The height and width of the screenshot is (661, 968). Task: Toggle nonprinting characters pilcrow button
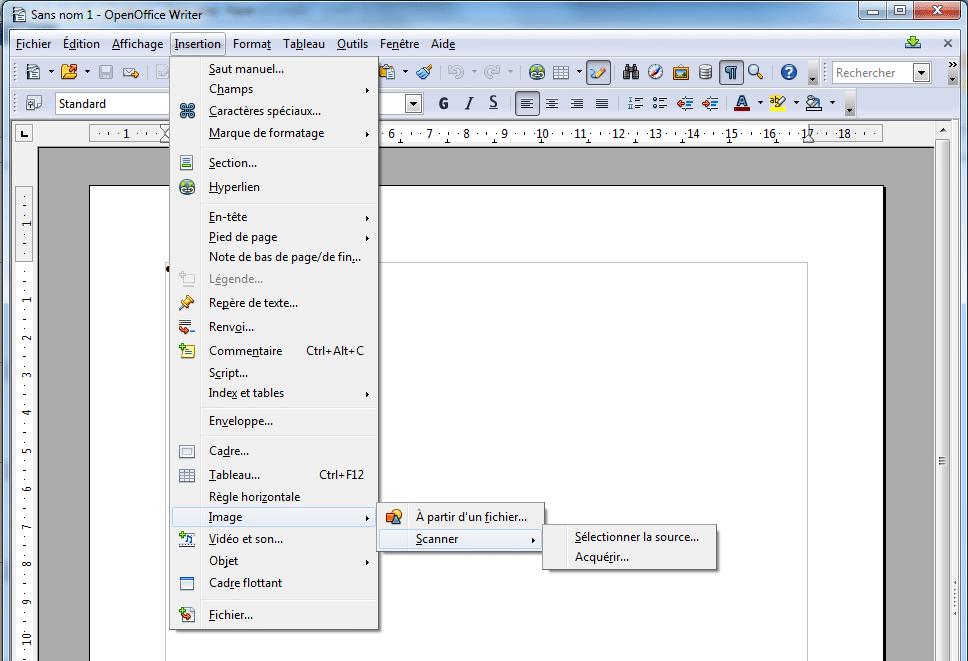pos(732,72)
